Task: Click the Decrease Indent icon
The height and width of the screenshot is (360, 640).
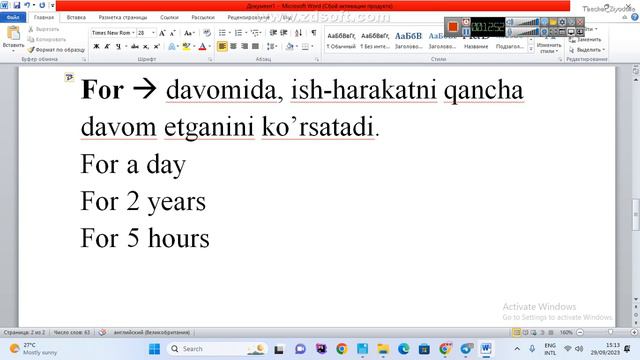Action: pos(273,33)
